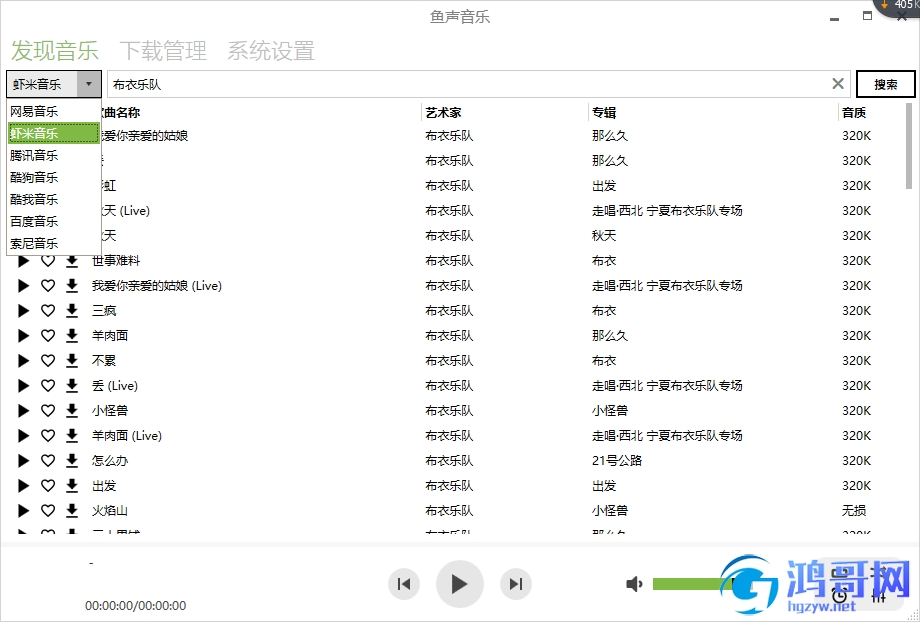Viewport: 920px width, 622px height.
Task: Favorite the song 小怪兽
Action: point(48,411)
